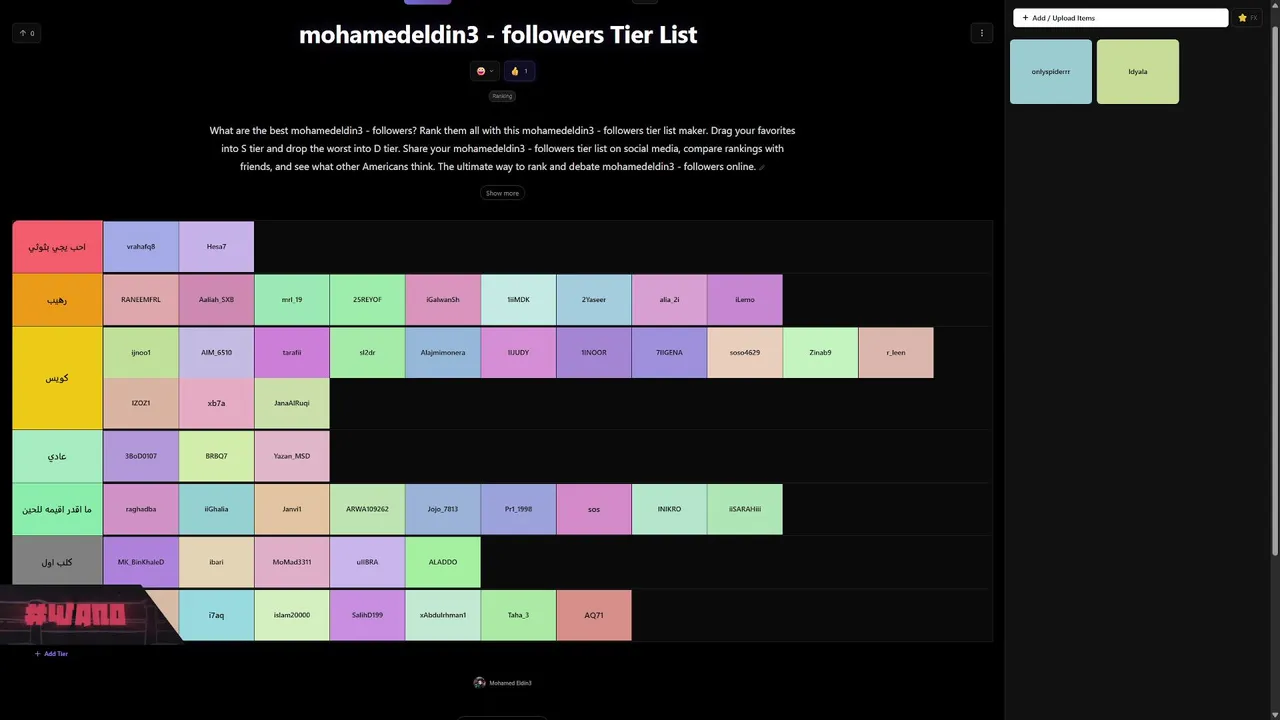Select the ldyala unranked item

(1137, 72)
